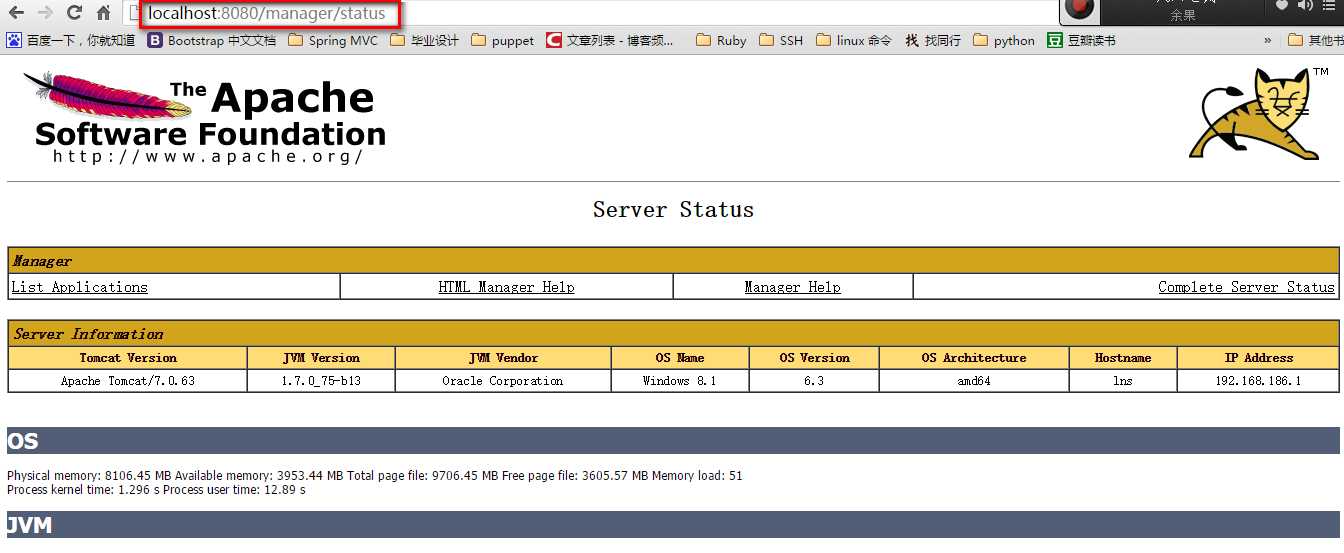Open the 其他书签 bookmarks folder
The image size is (1344, 553).
pos(1315,41)
